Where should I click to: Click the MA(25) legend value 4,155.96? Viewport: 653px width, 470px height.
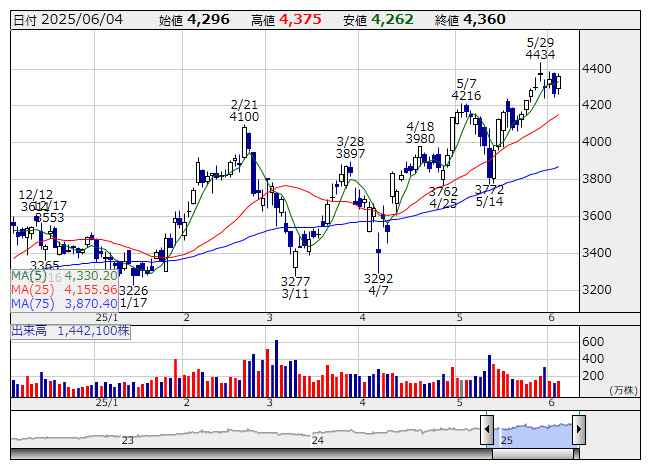coord(91,290)
